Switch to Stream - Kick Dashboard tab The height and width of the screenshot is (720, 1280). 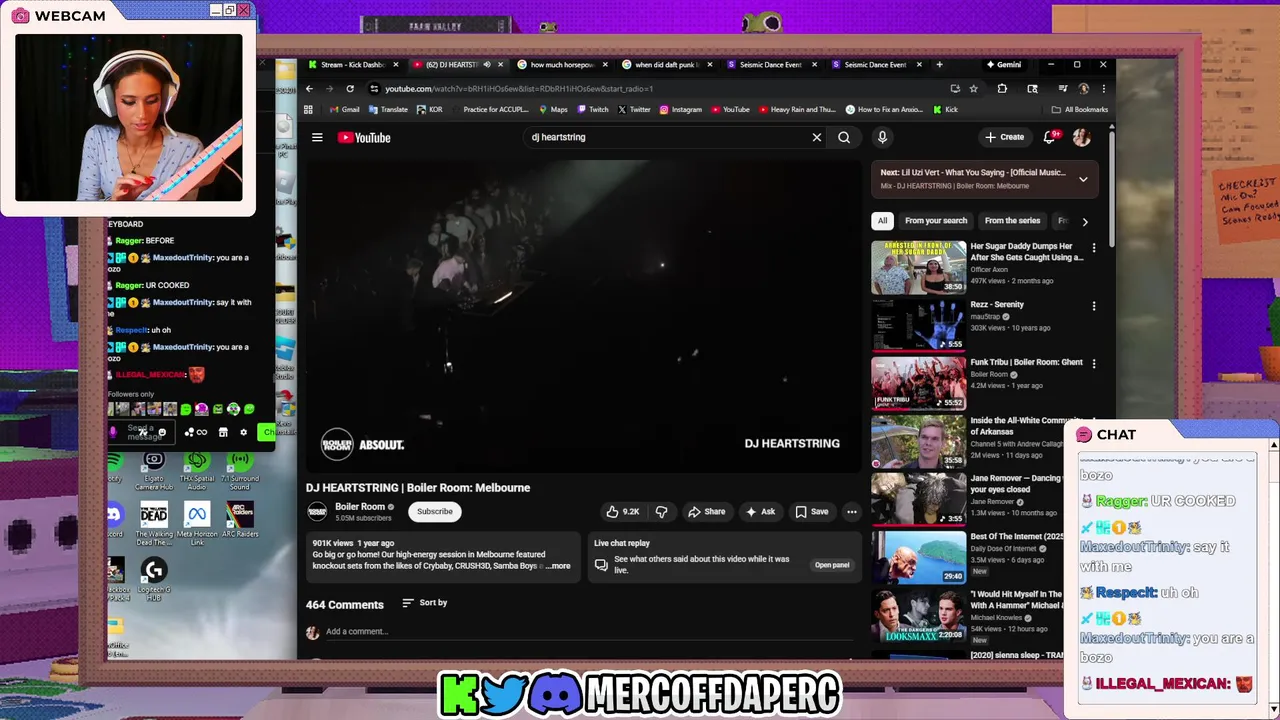click(x=352, y=65)
